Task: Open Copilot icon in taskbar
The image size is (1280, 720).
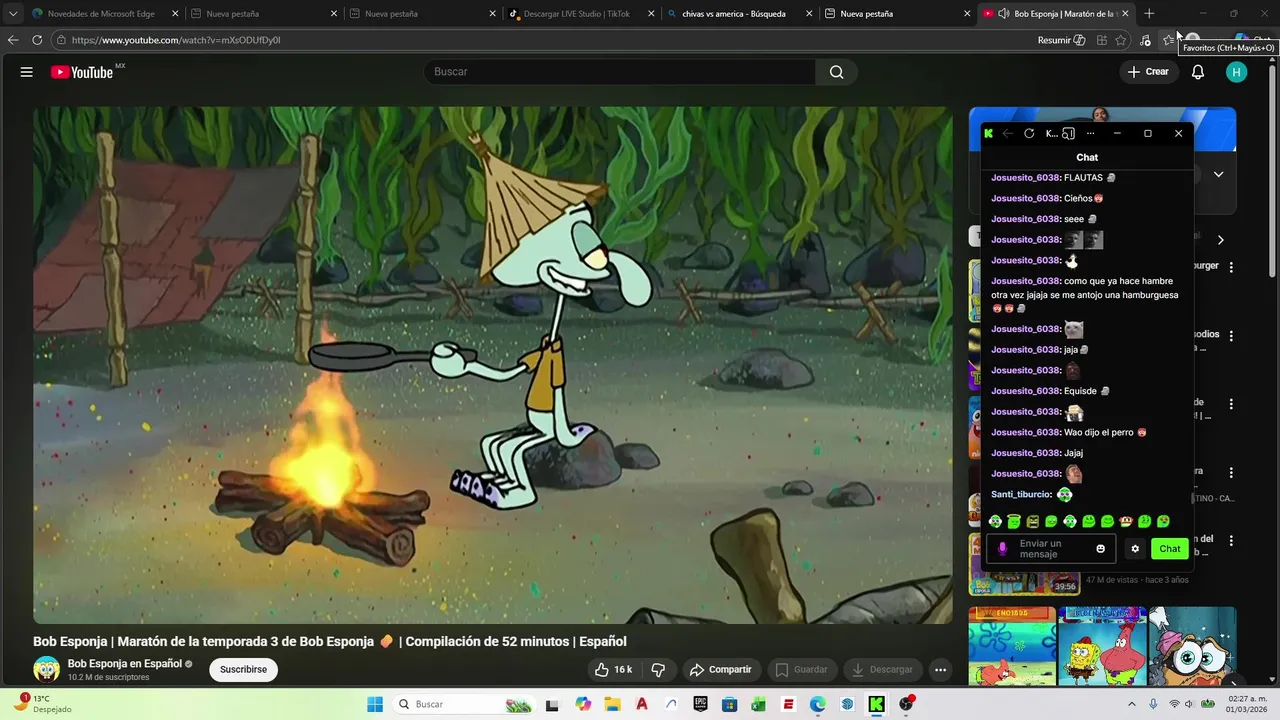Action: click(583, 704)
